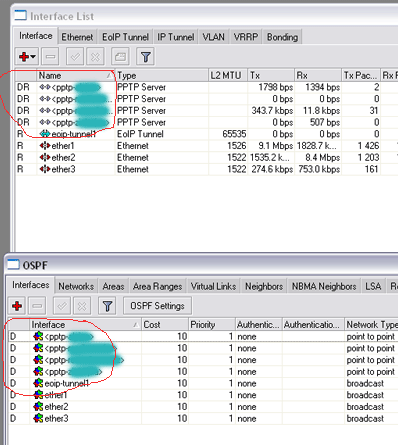398x445 pixels.
Task: Click the red plus add button in OSPF window
Action: point(17,305)
